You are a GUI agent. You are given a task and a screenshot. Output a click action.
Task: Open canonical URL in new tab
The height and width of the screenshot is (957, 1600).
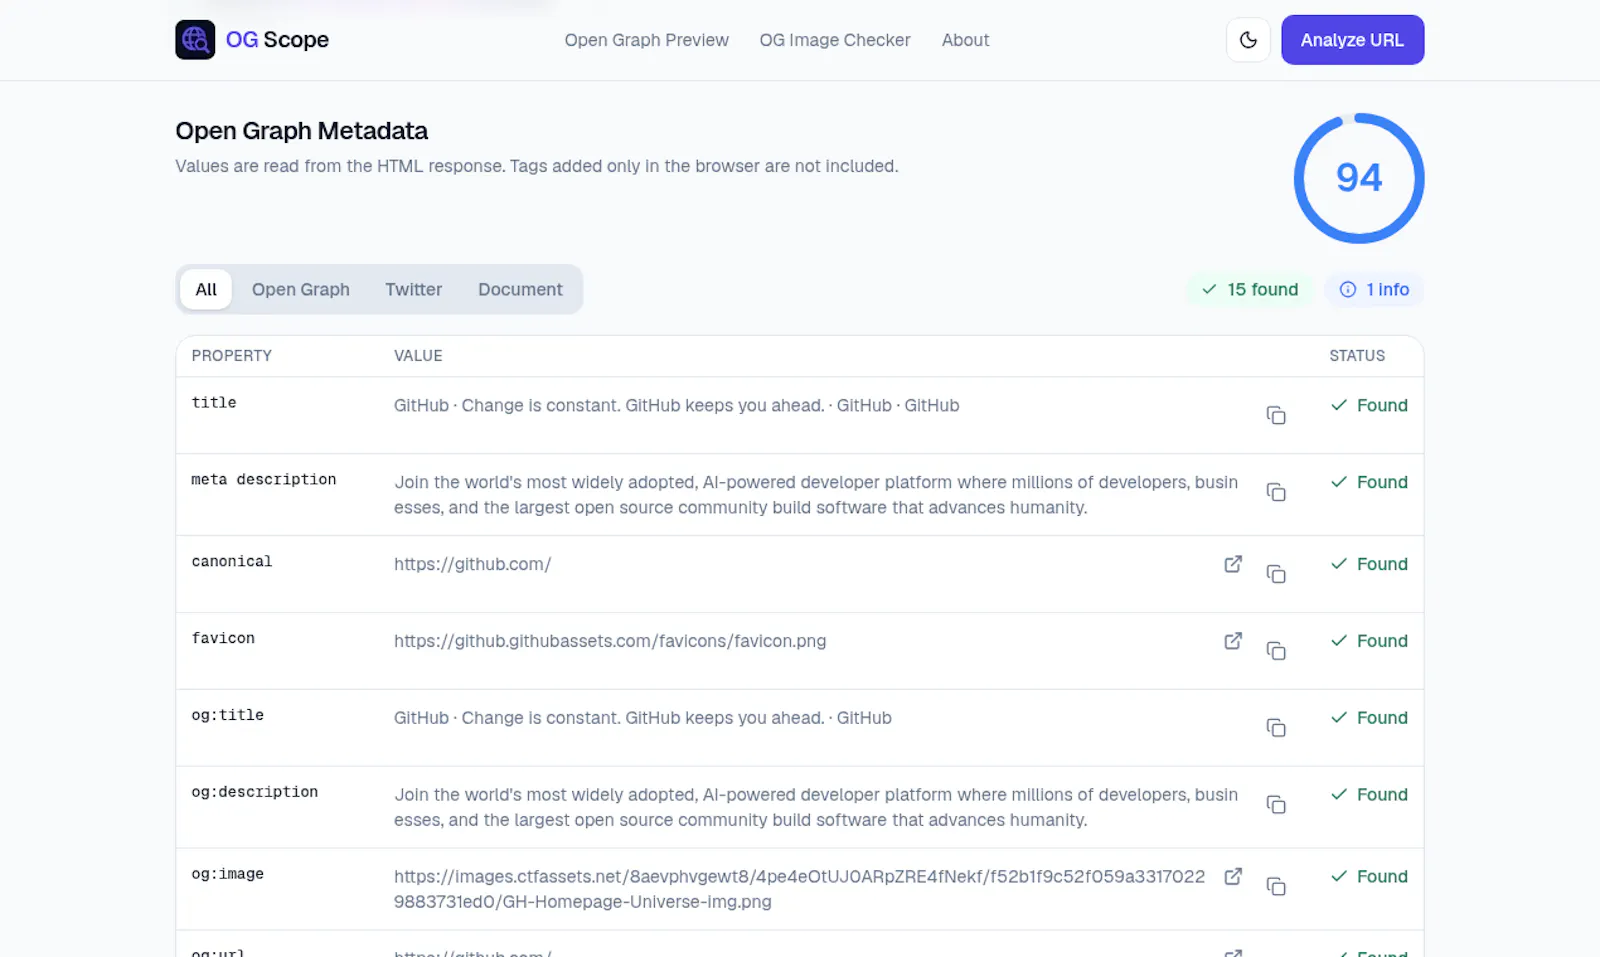click(x=1233, y=564)
